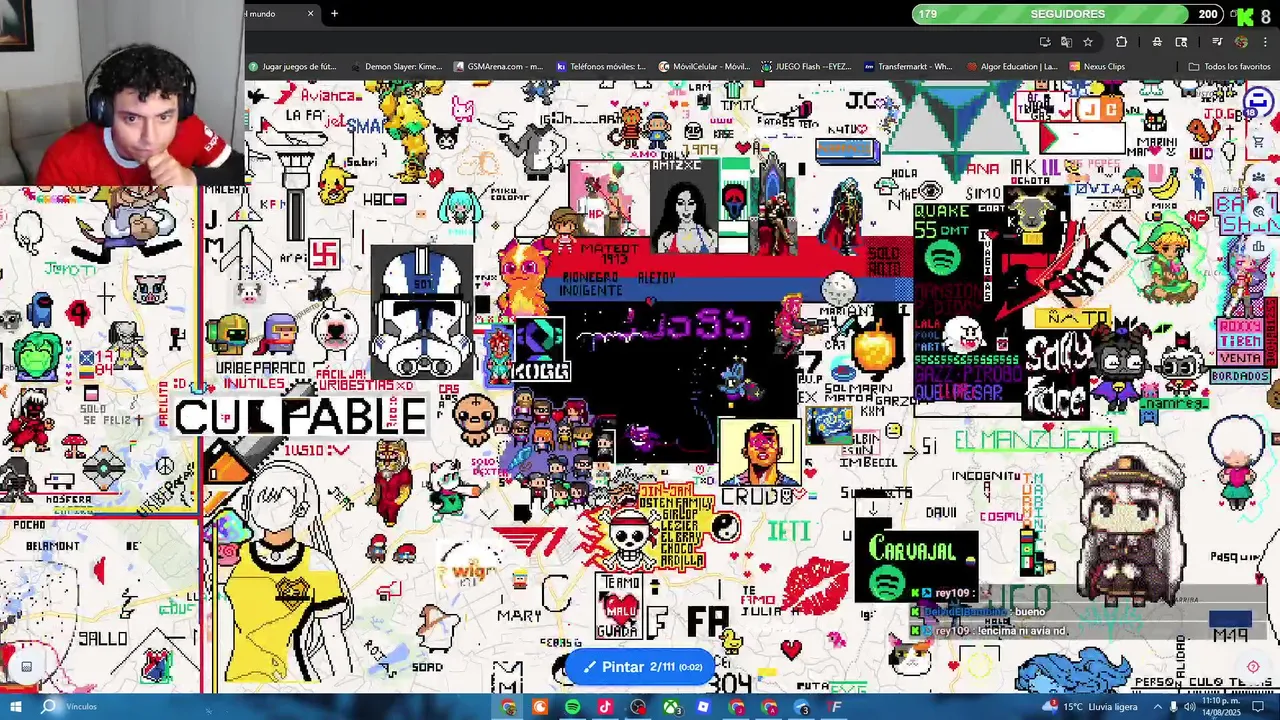Click the location target icon at bottom right
This screenshot has height=720, width=1280.
tap(1253, 667)
